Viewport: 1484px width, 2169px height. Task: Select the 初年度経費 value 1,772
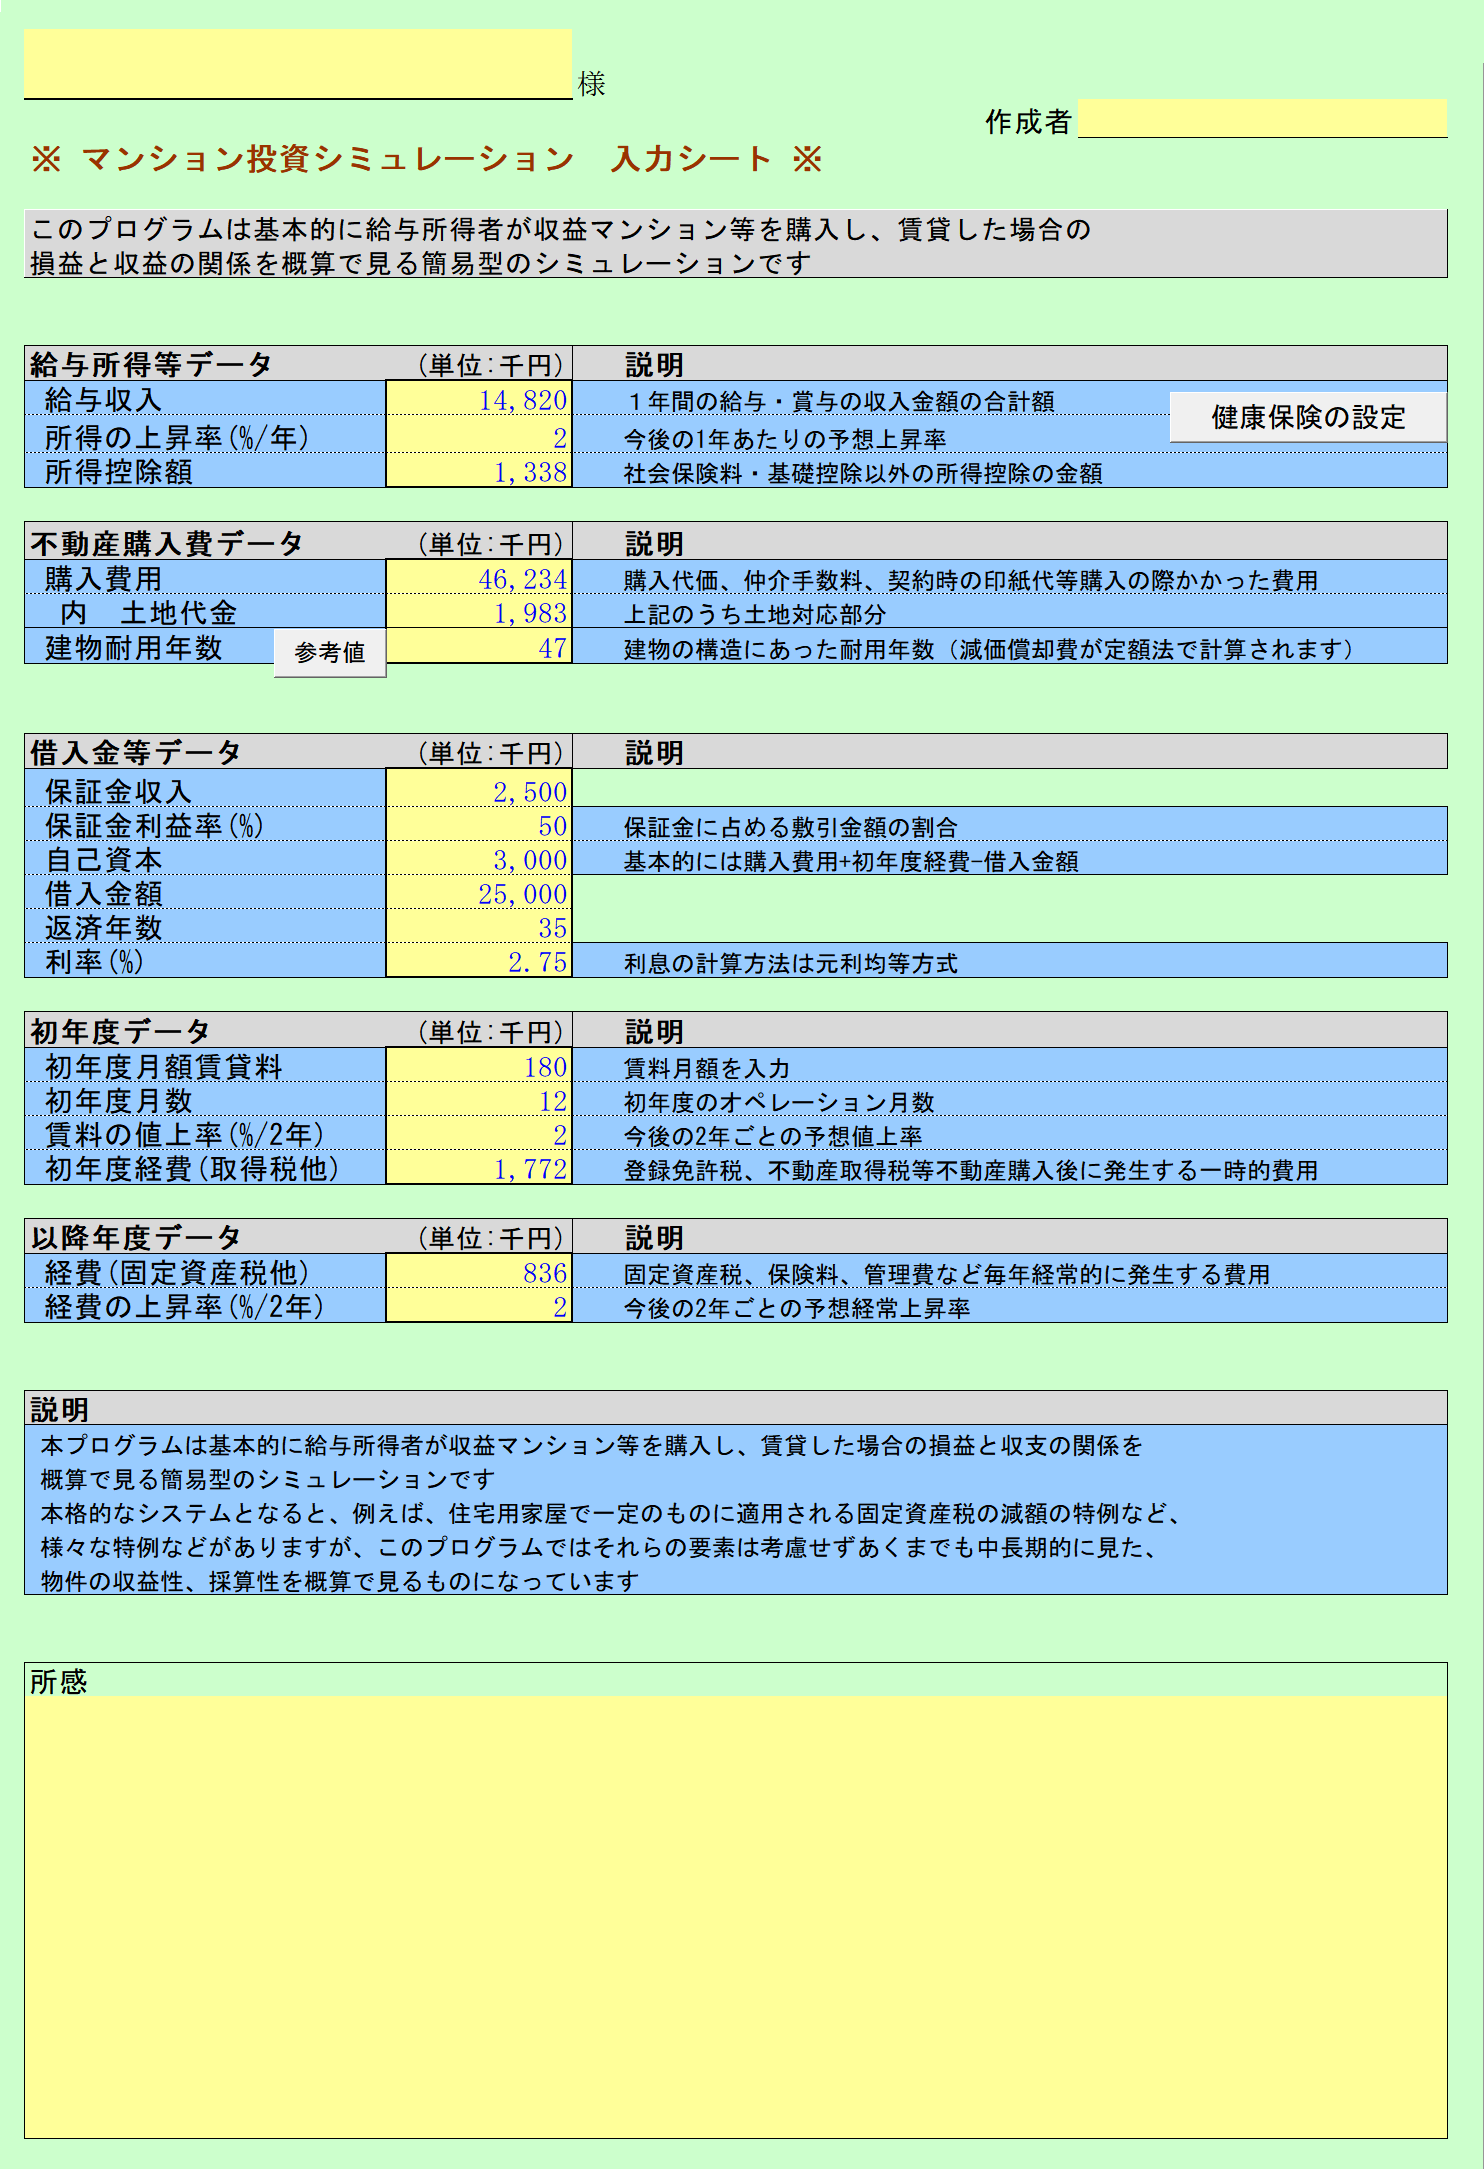click(479, 1168)
